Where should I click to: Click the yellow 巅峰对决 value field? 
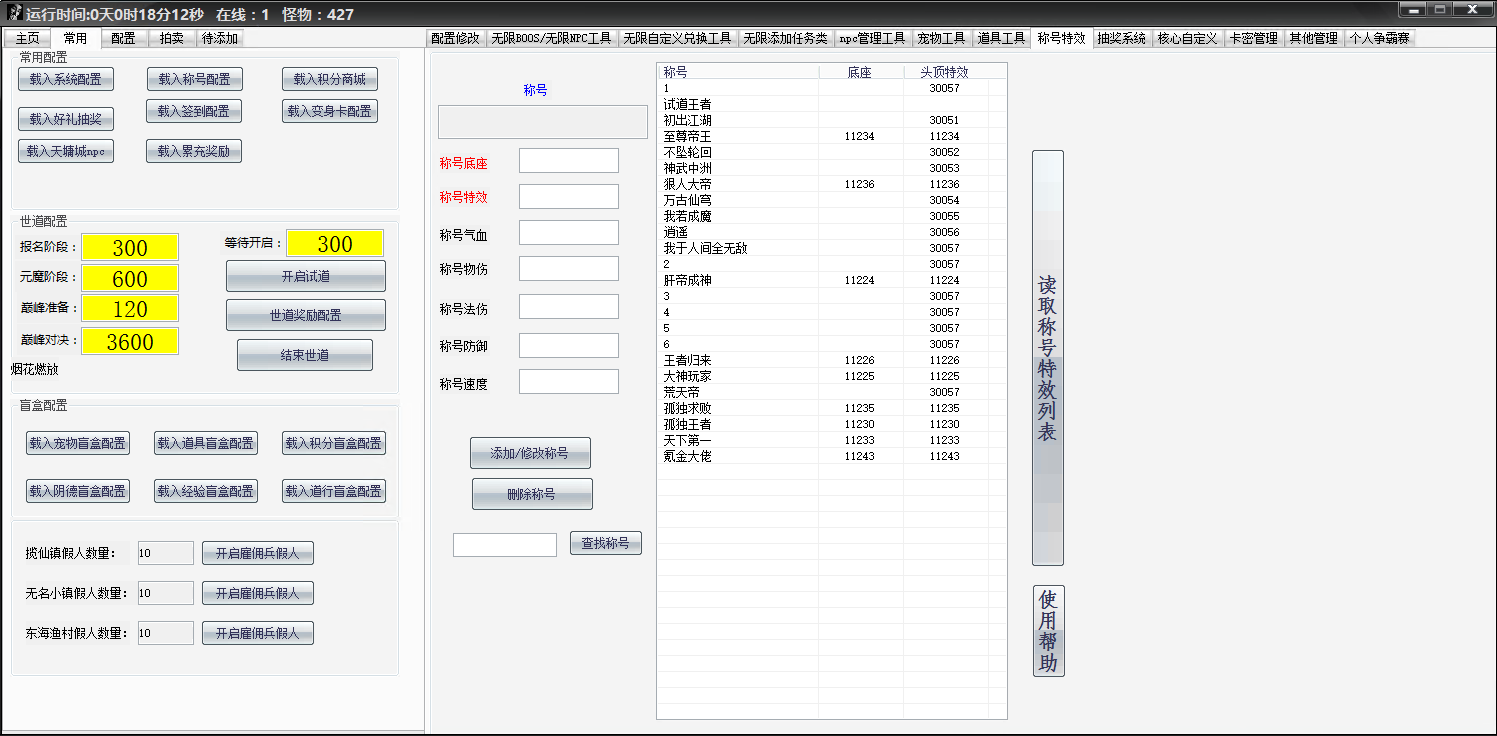[x=130, y=341]
